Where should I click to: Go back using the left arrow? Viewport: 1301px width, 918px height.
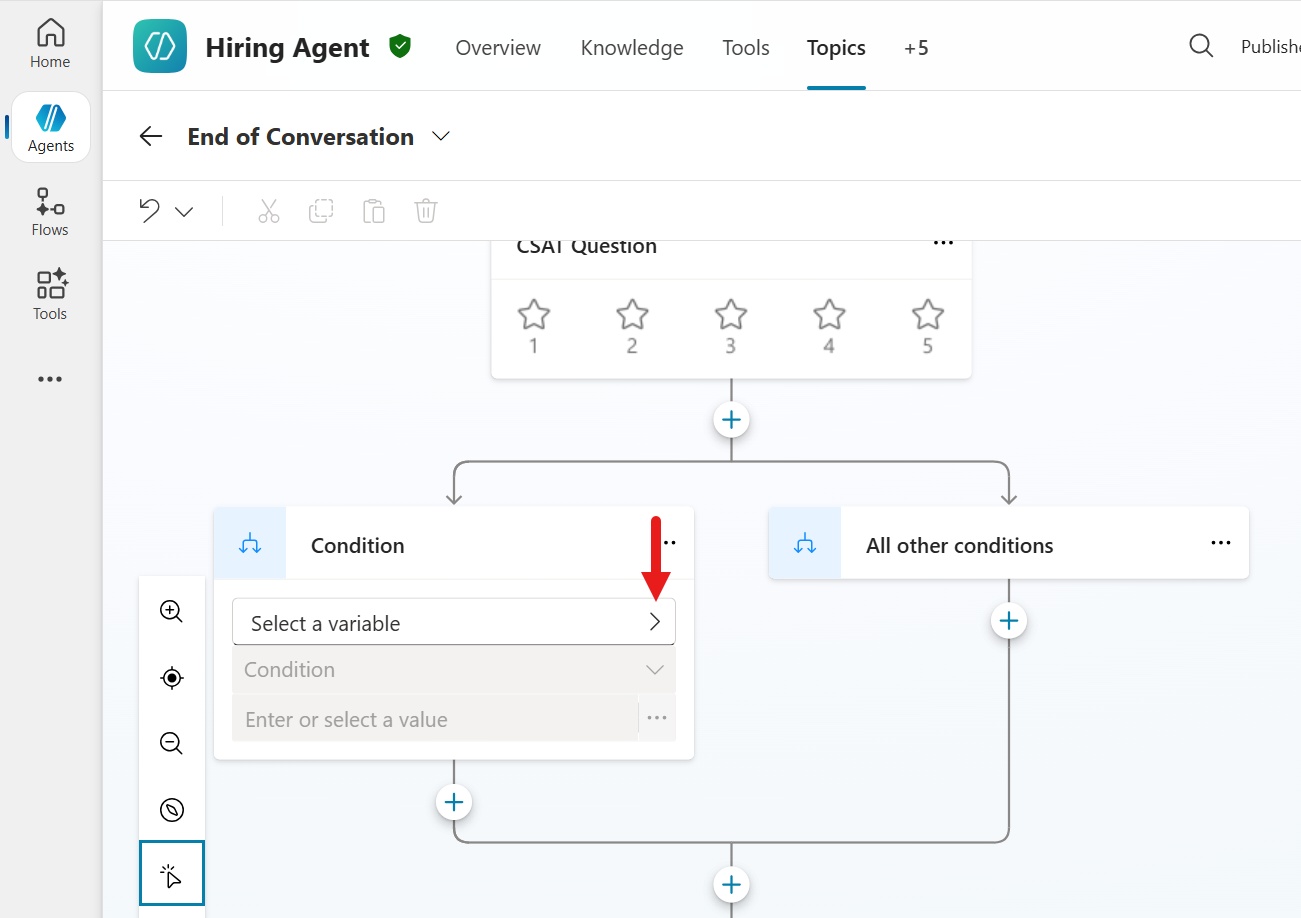[151, 137]
